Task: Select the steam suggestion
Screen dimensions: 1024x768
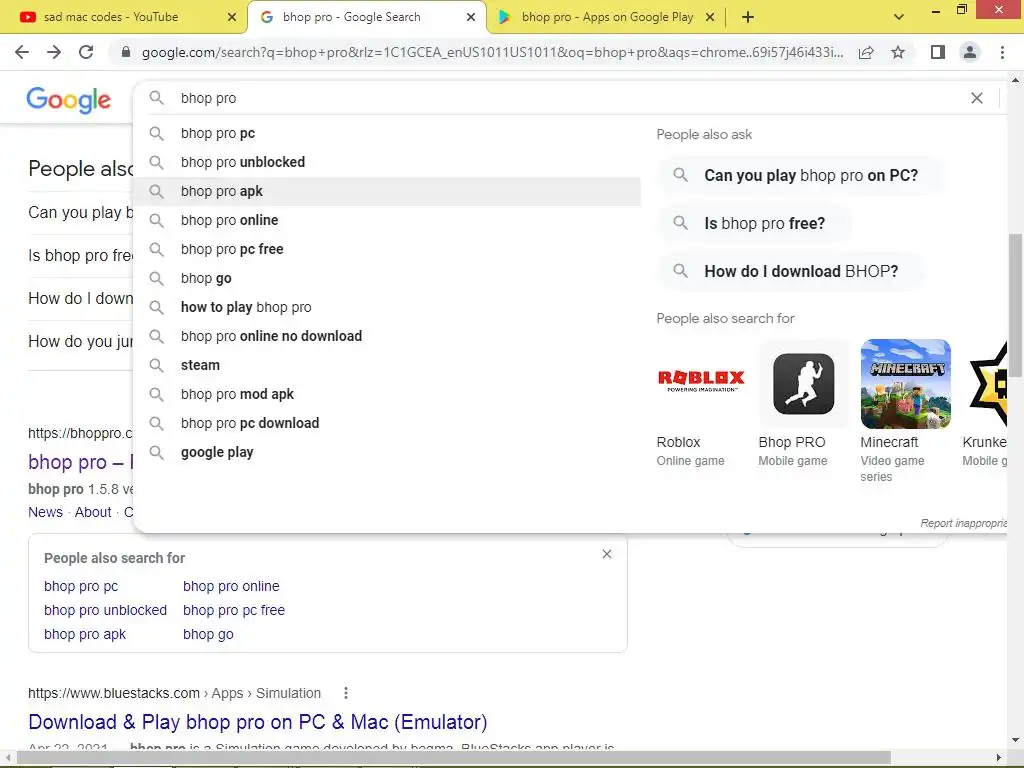Action: click(x=387, y=365)
